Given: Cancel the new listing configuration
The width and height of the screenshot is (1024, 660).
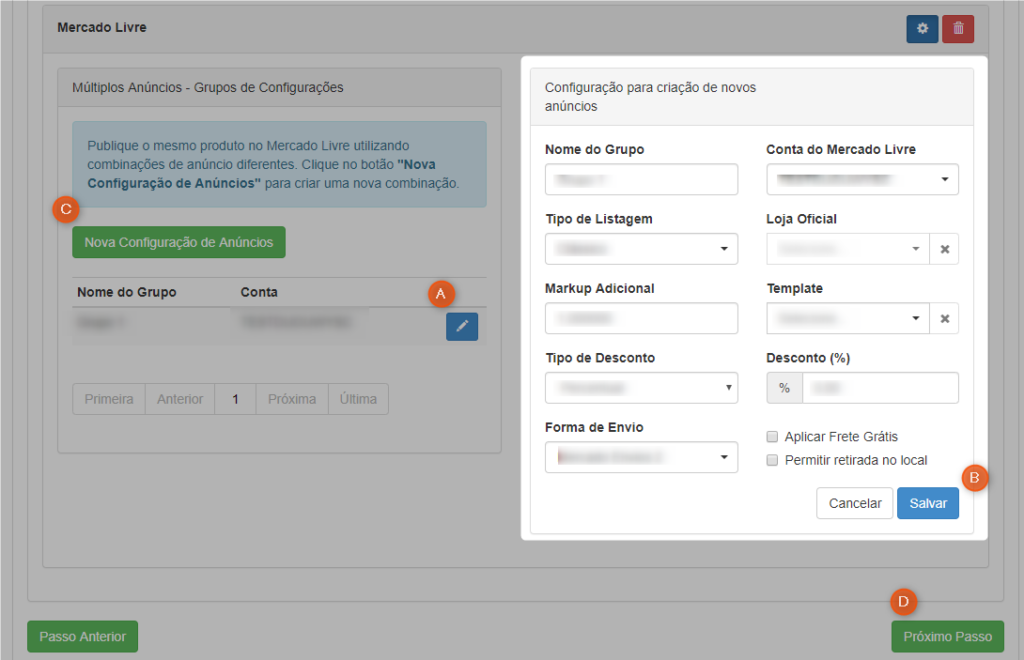Looking at the screenshot, I should point(855,503).
